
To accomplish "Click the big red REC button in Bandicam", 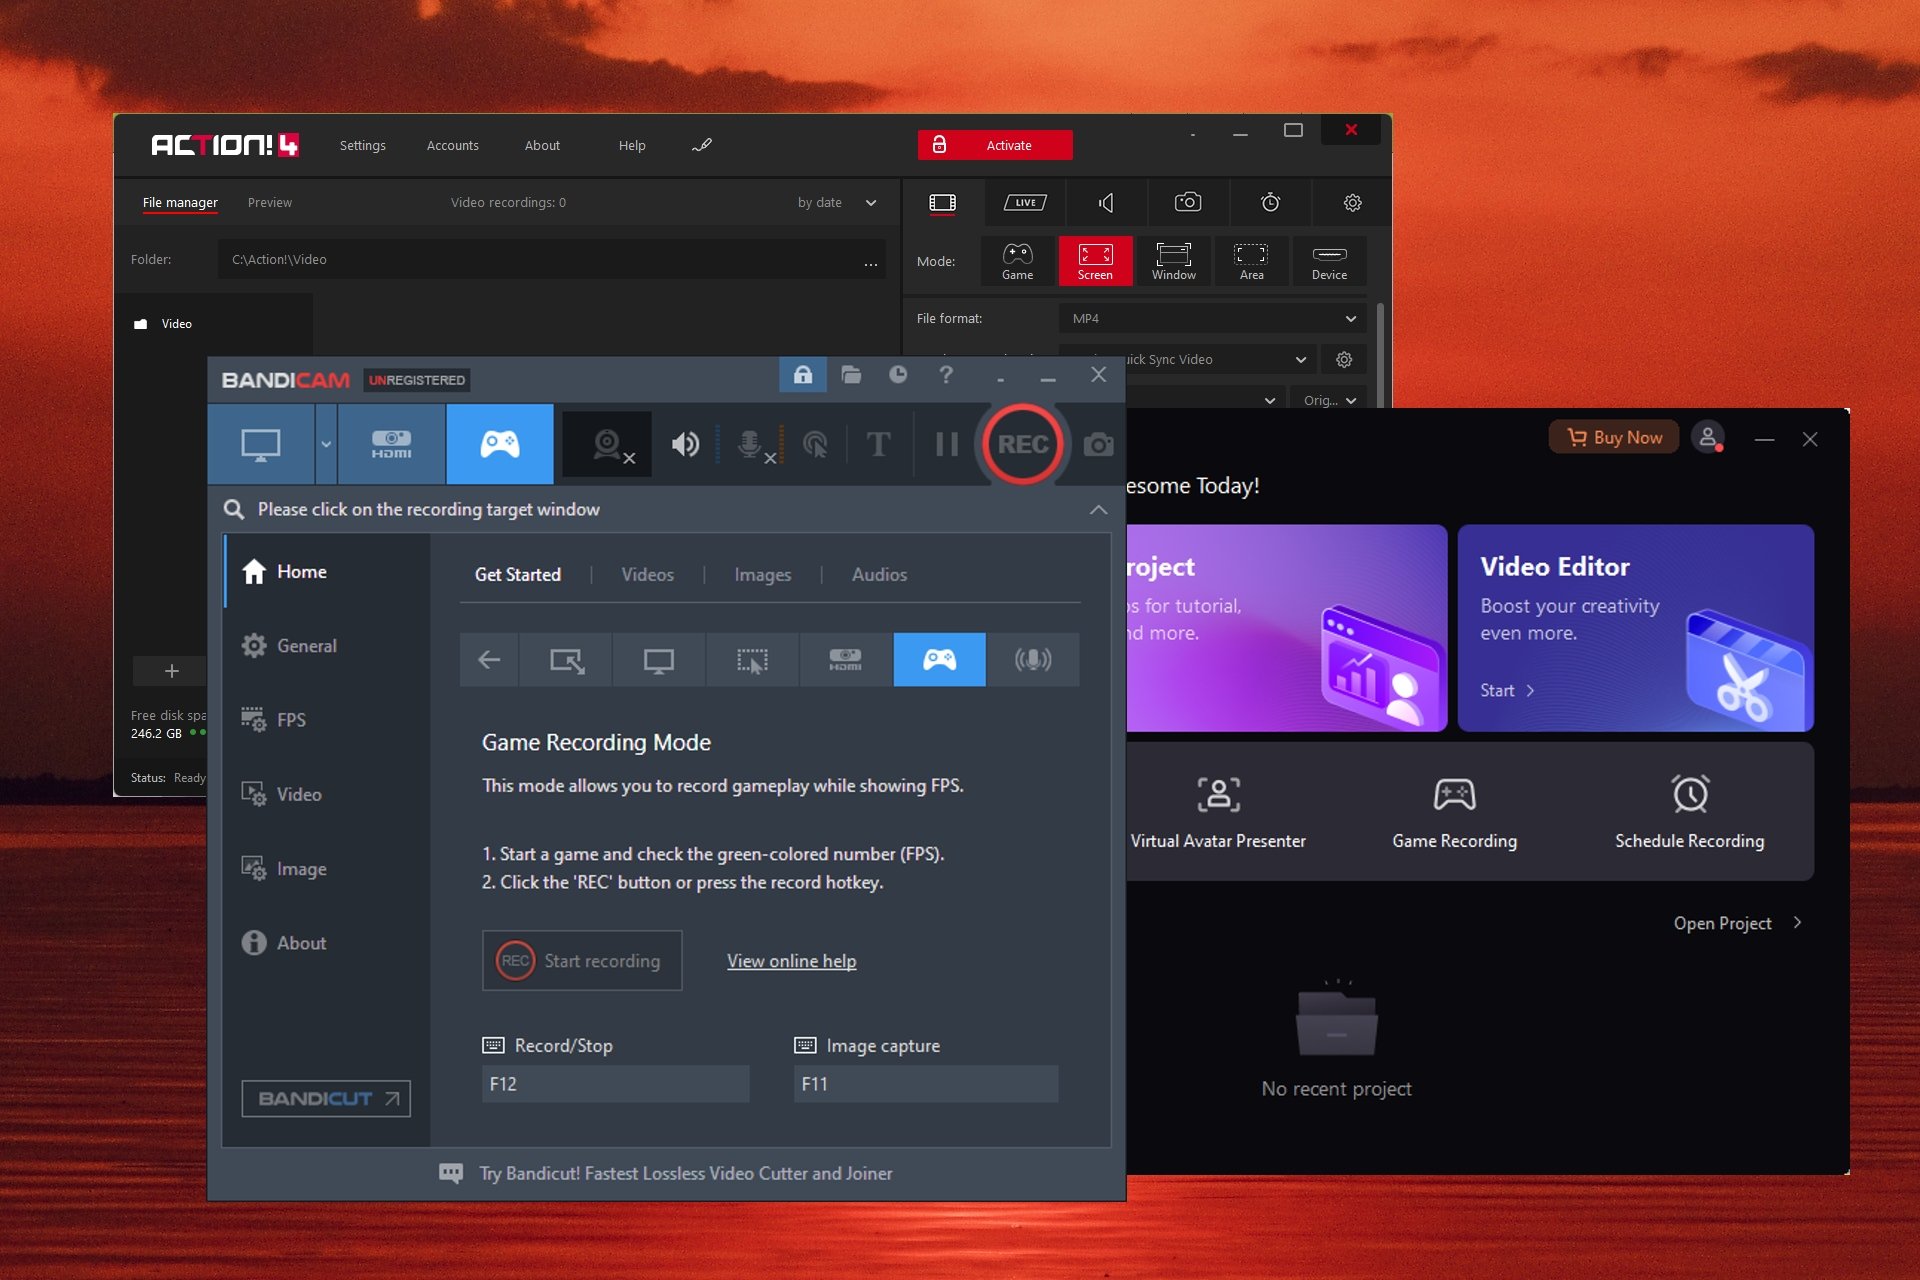I will click(1022, 444).
